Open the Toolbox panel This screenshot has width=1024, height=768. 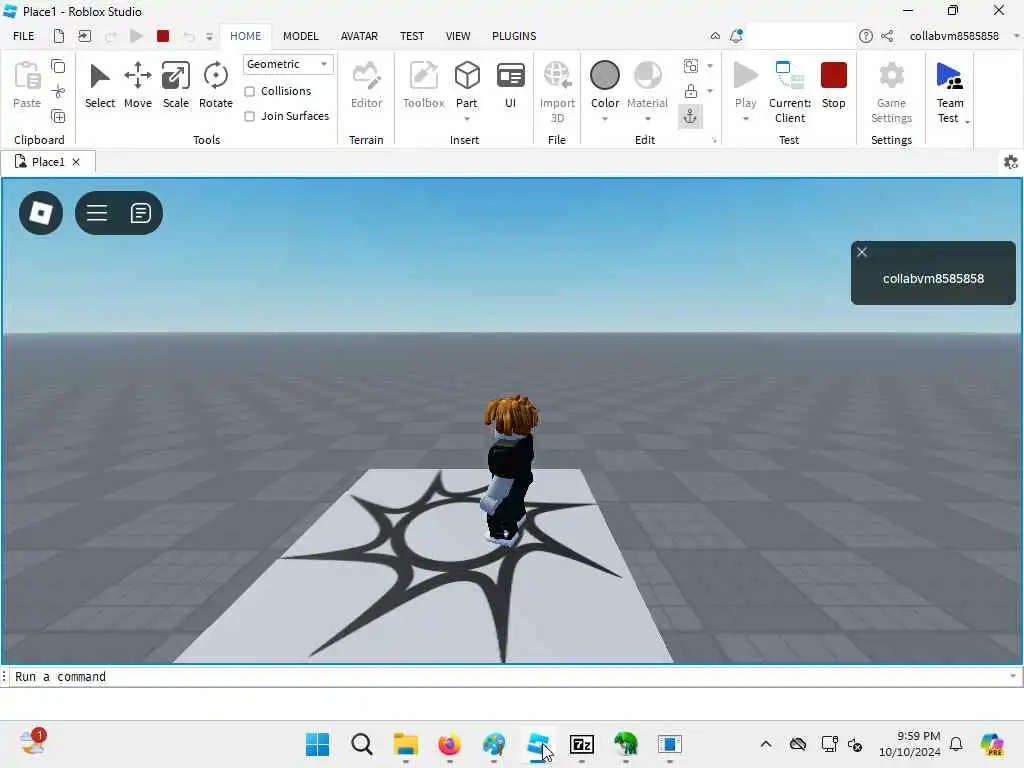click(x=423, y=85)
